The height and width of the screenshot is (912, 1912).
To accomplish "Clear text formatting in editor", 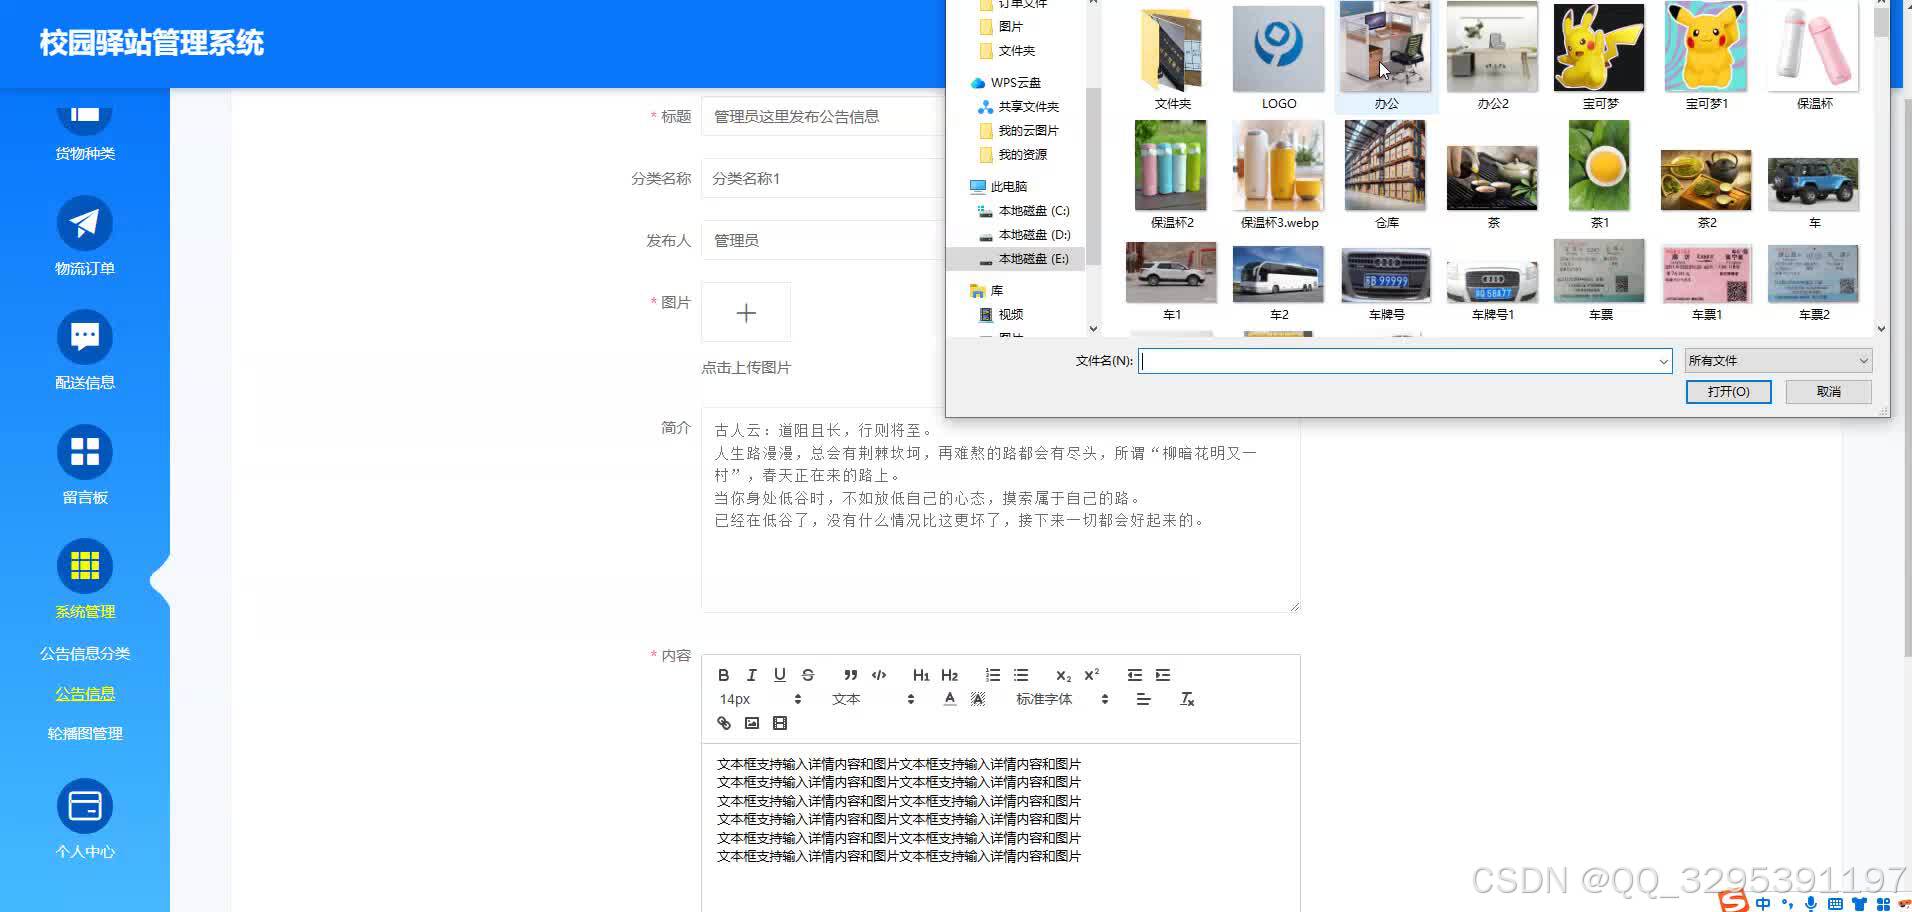I will click(1187, 699).
